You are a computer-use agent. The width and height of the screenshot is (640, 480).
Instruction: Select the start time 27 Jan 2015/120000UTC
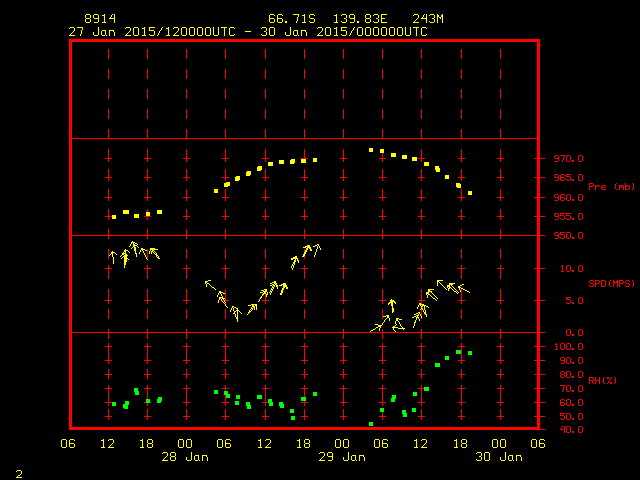coord(151,31)
